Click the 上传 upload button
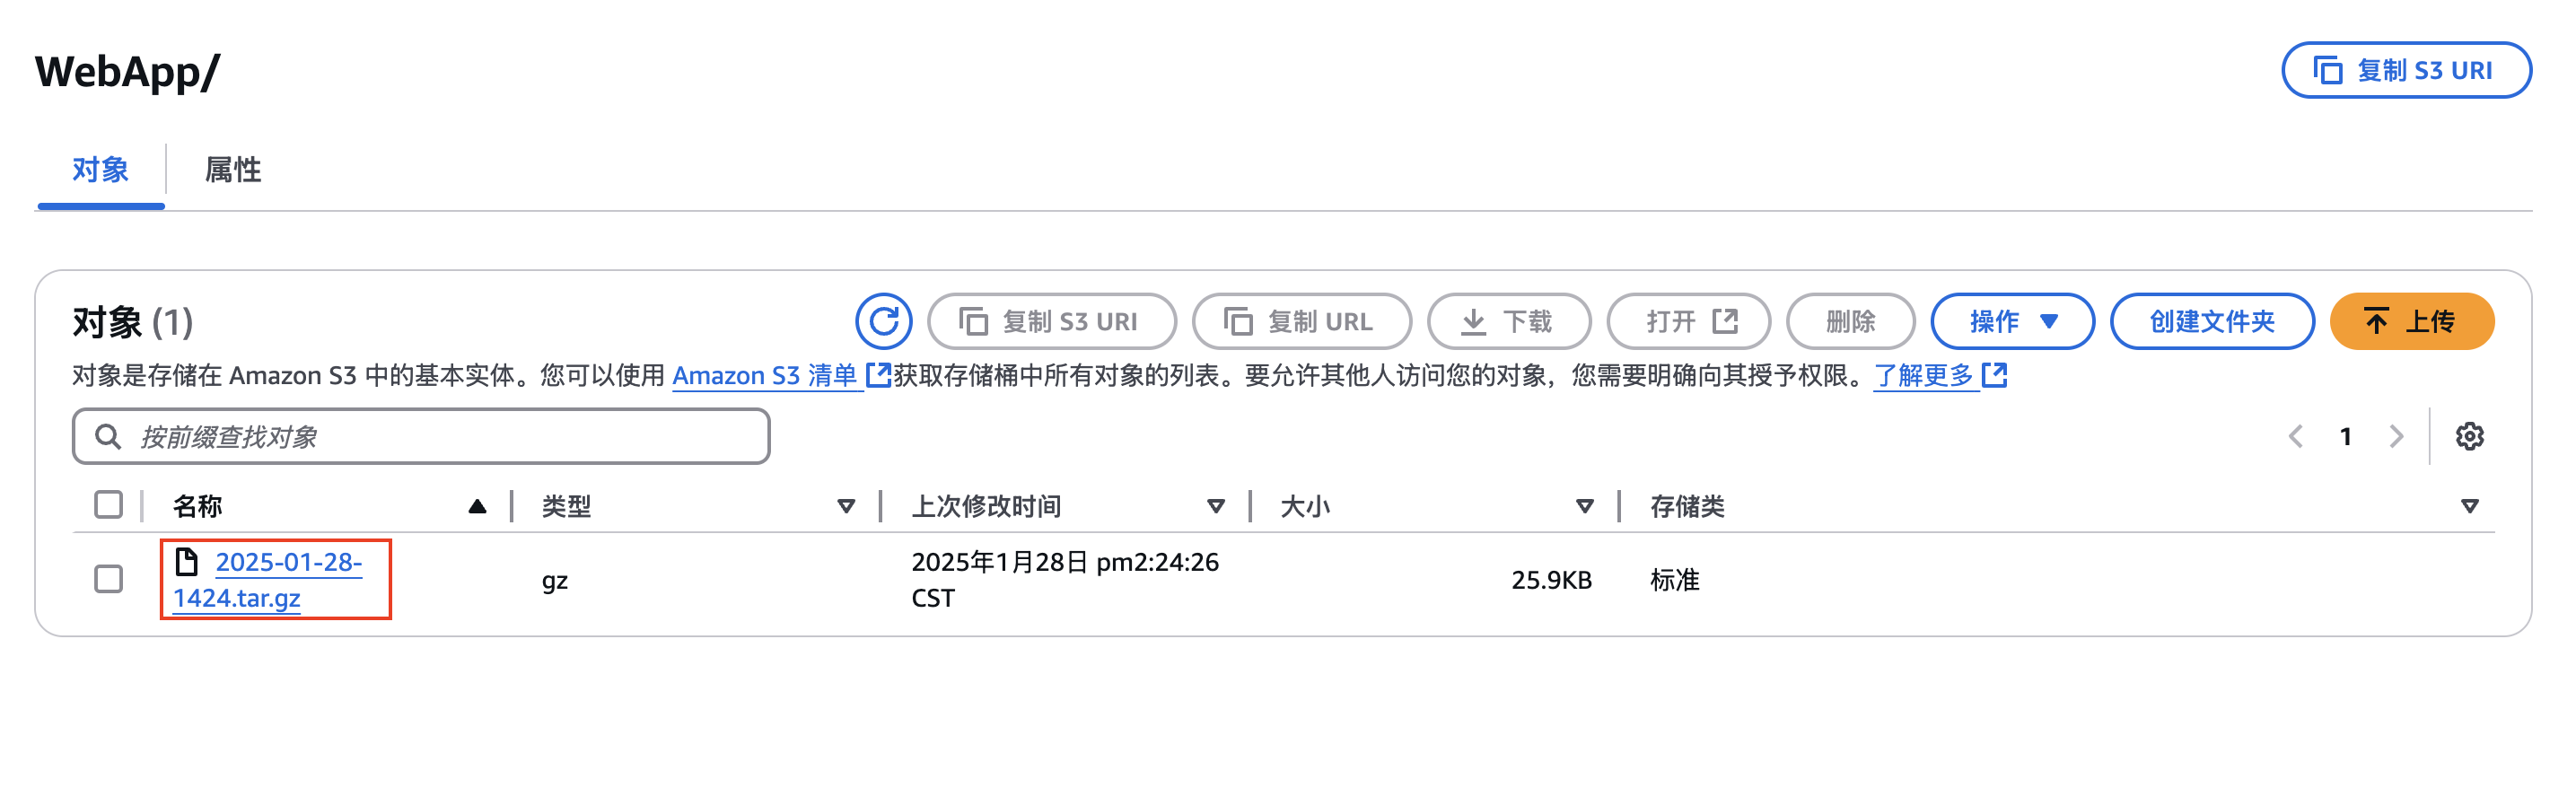The width and height of the screenshot is (2576, 788). coord(2411,321)
